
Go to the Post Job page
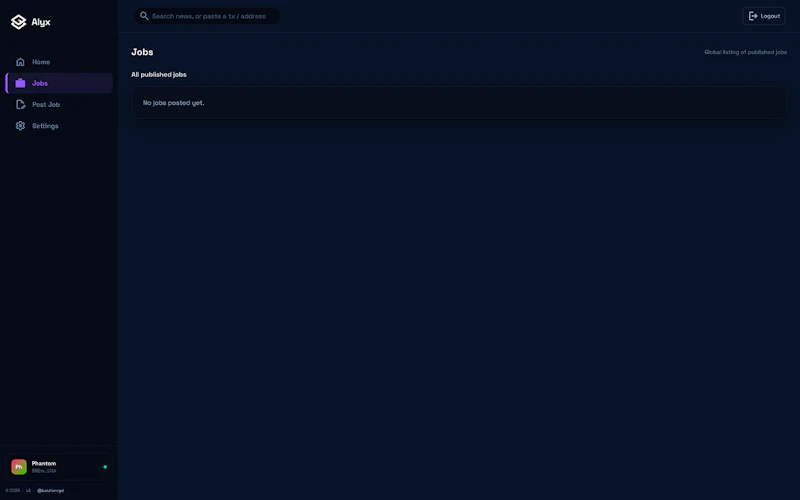[59, 105]
